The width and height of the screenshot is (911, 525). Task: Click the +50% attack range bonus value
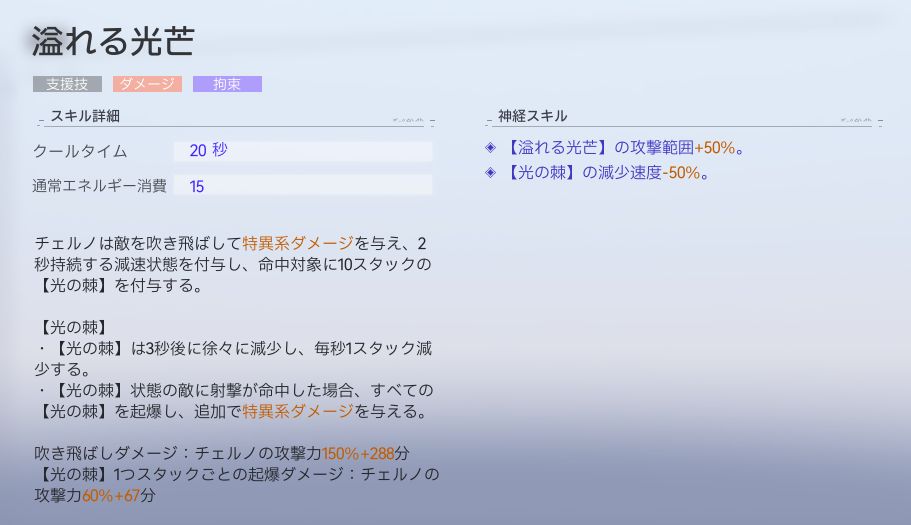714,148
